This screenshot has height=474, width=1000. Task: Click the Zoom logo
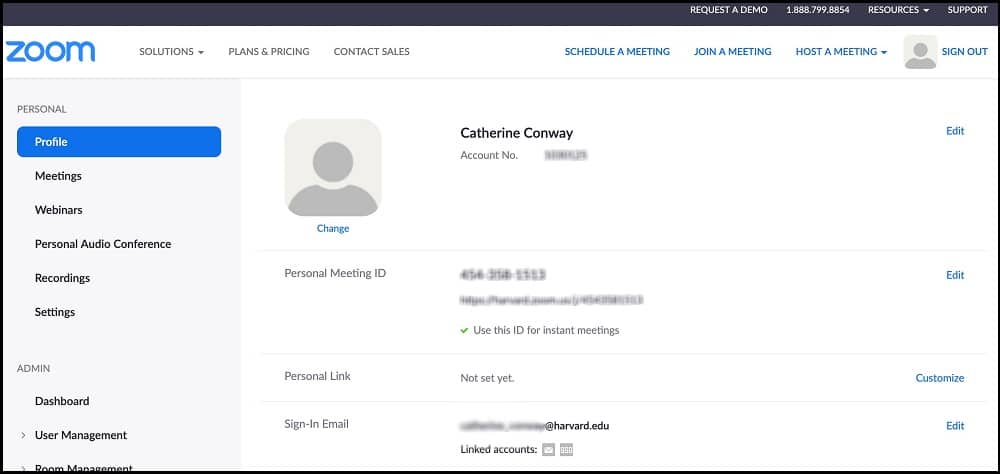[50, 52]
